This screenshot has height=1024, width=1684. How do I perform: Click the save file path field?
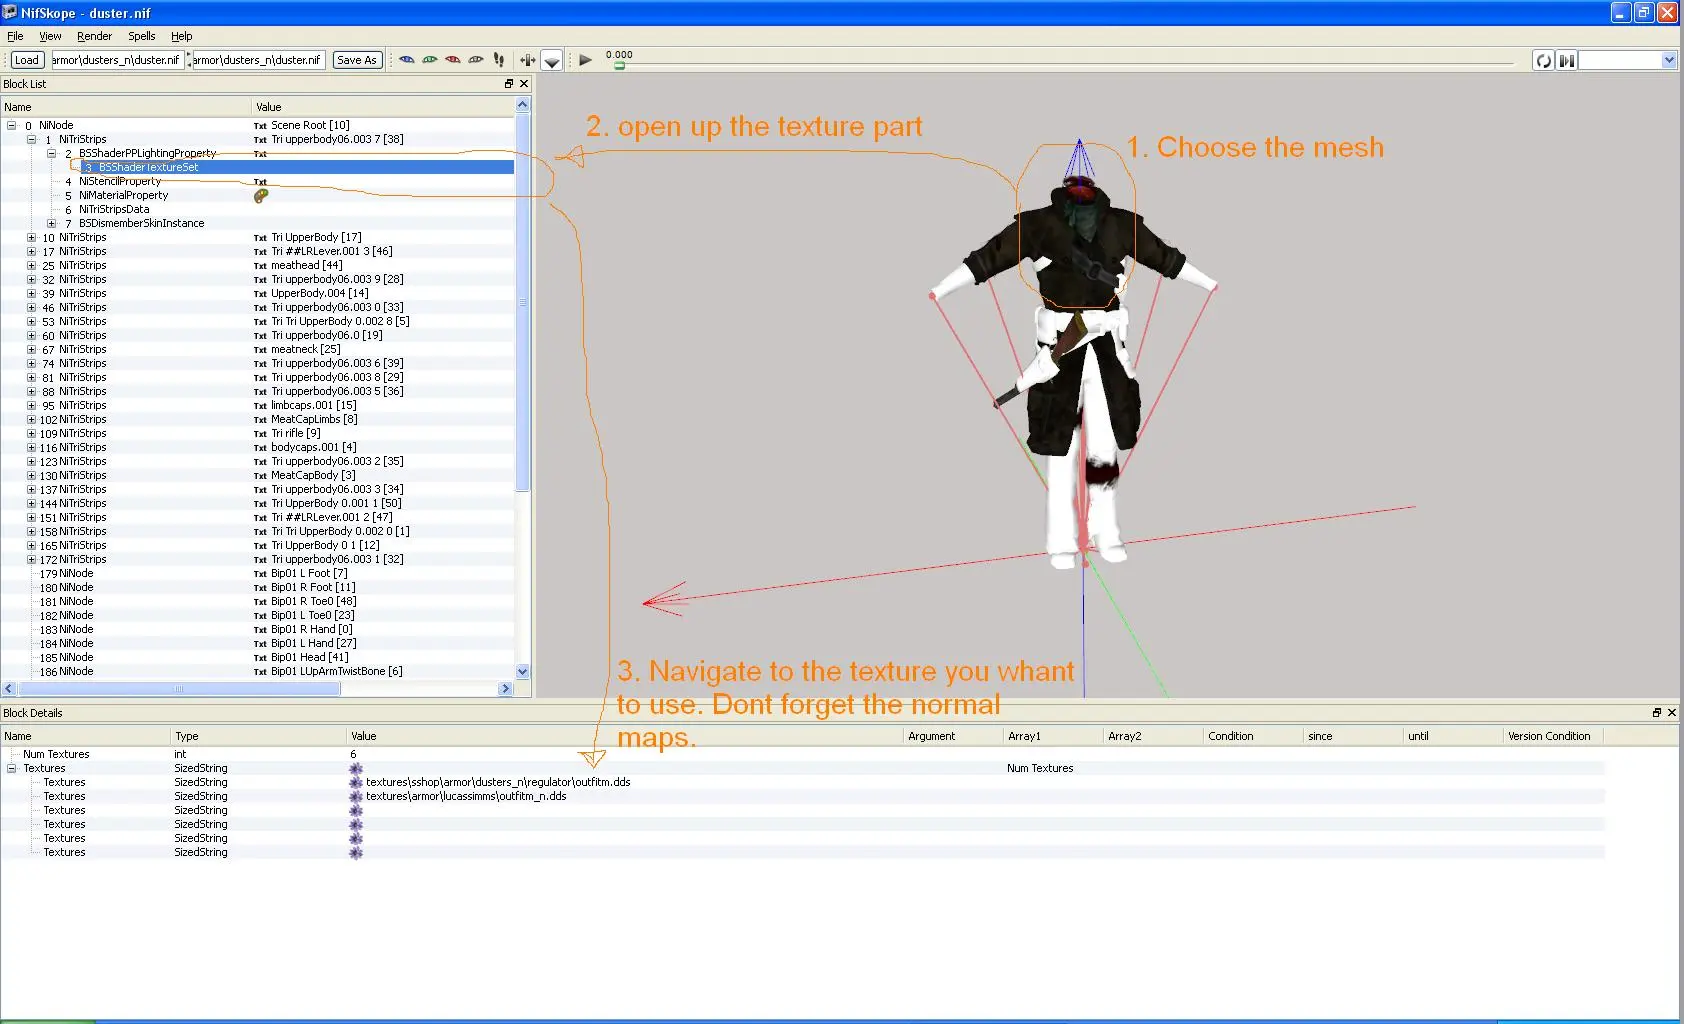pos(259,60)
